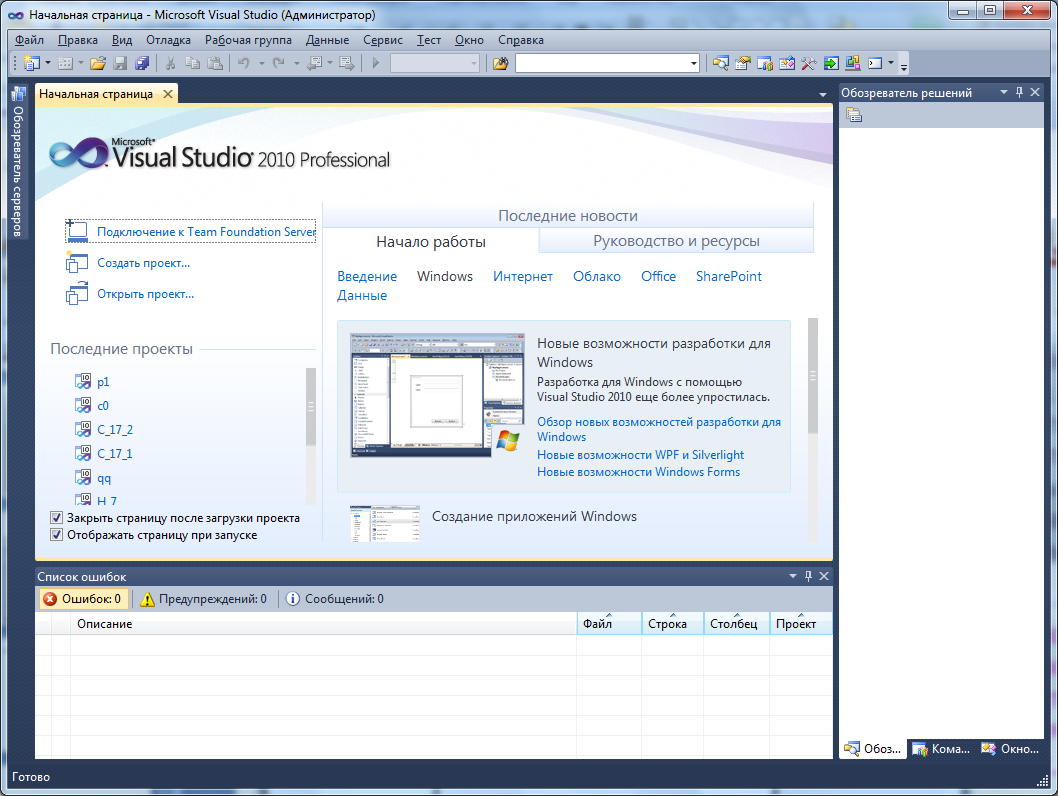Image resolution: width=1058 pixels, height=796 pixels.
Task: Open the Object Browser toolbar icon
Action: tap(787, 63)
